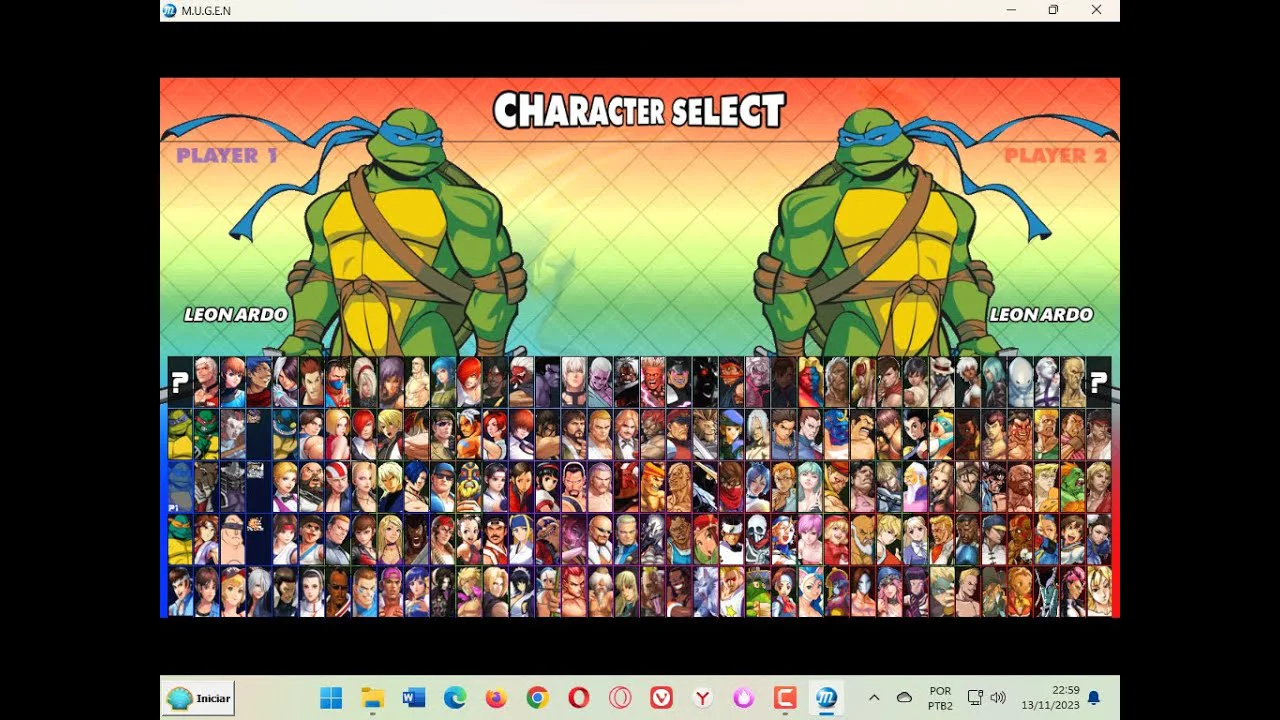Click the Iniciar button on the taskbar

coord(199,698)
